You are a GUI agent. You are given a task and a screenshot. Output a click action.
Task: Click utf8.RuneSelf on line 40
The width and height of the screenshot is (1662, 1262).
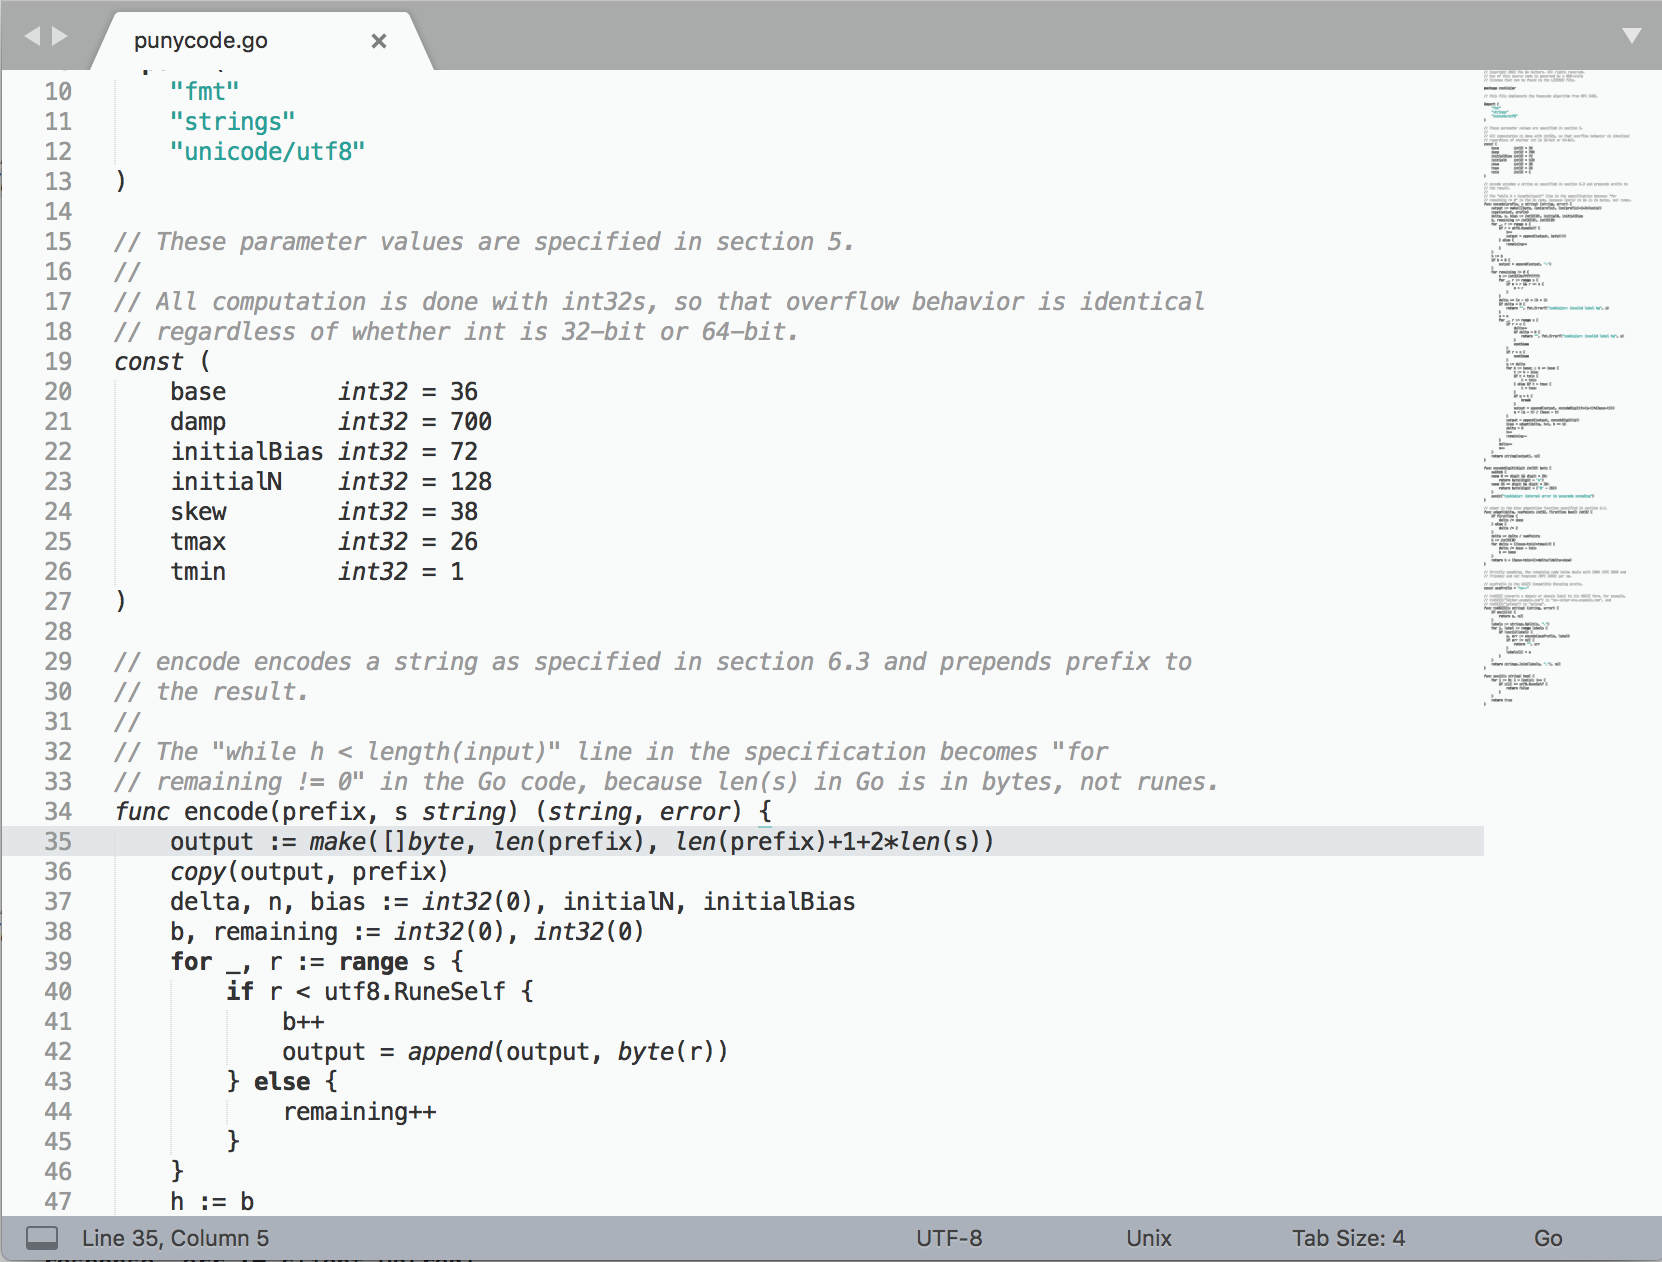(415, 992)
